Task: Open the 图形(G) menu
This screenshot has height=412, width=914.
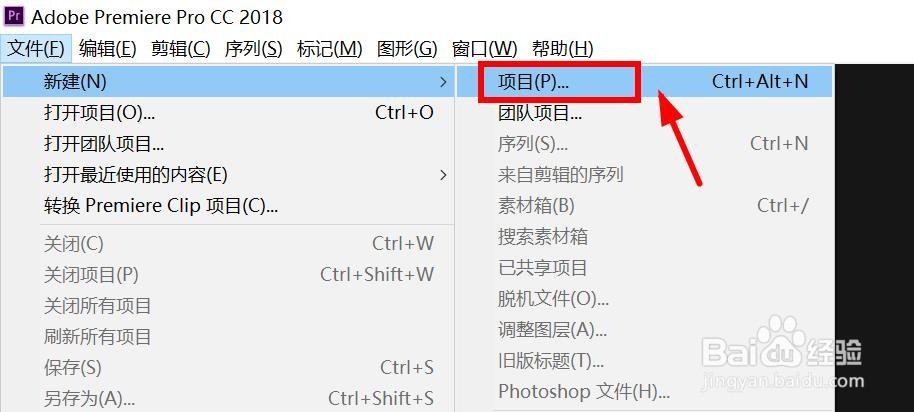Action: tap(407, 48)
